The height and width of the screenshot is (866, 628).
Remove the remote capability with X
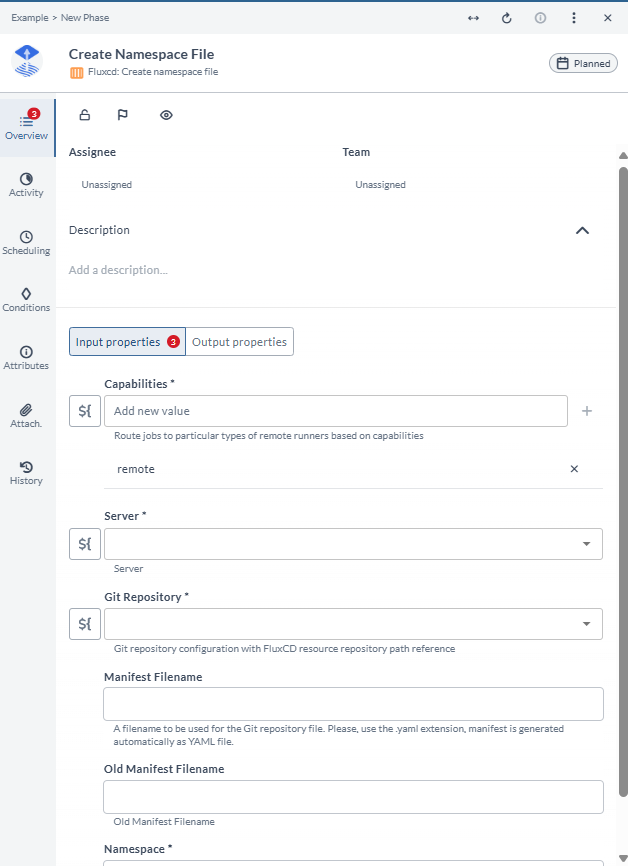click(574, 469)
